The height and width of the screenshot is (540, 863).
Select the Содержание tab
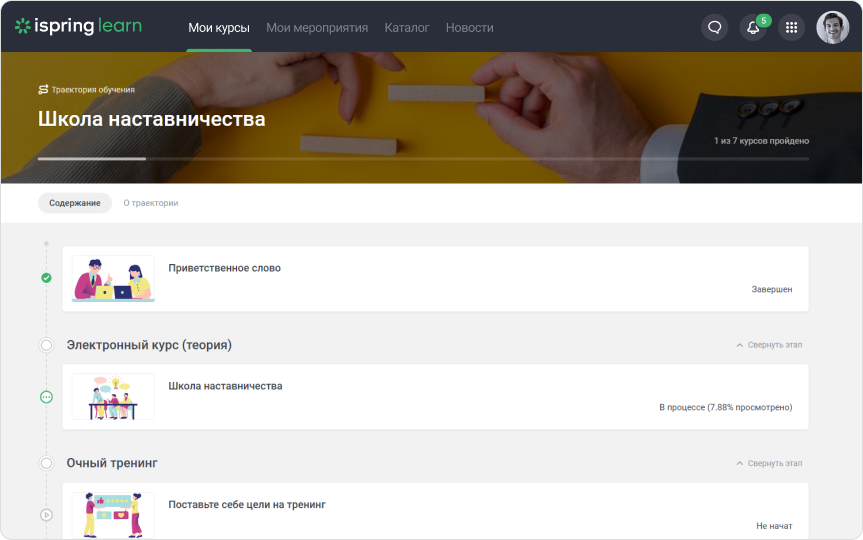(75, 203)
